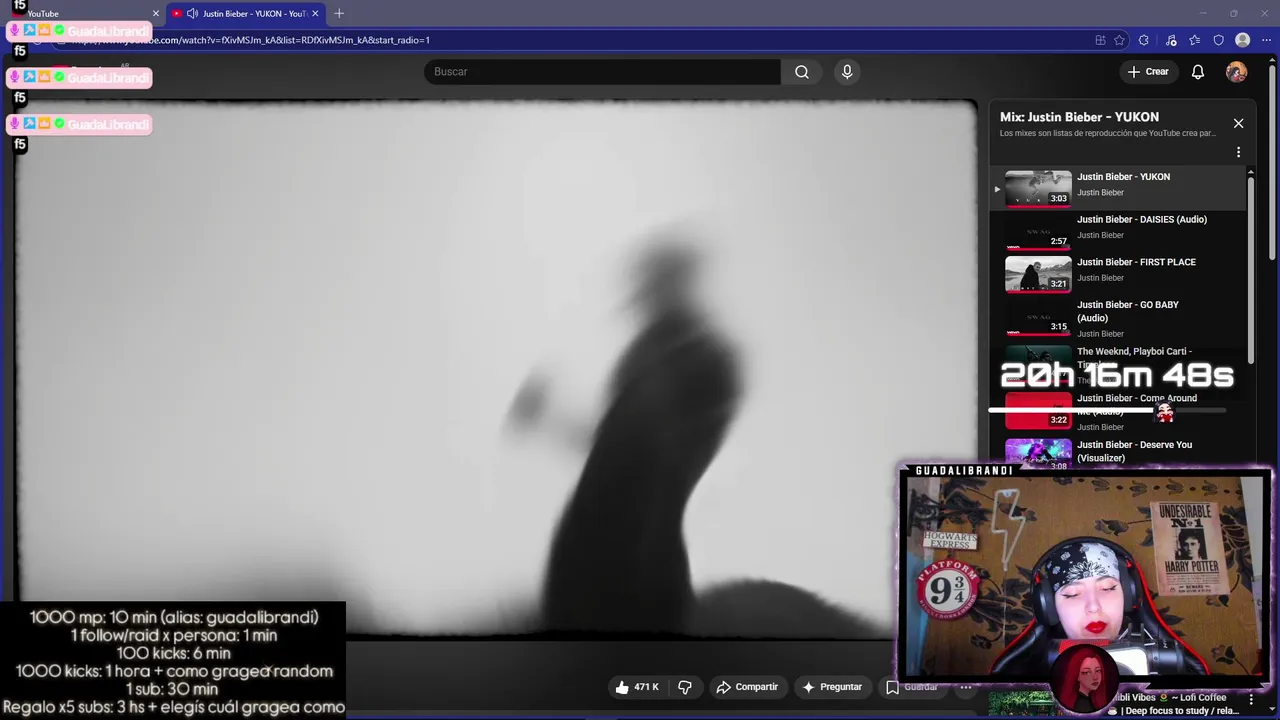Select the Justin Bieber - YUKON browser tab
This screenshot has width=1280, height=720.
tap(245, 13)
